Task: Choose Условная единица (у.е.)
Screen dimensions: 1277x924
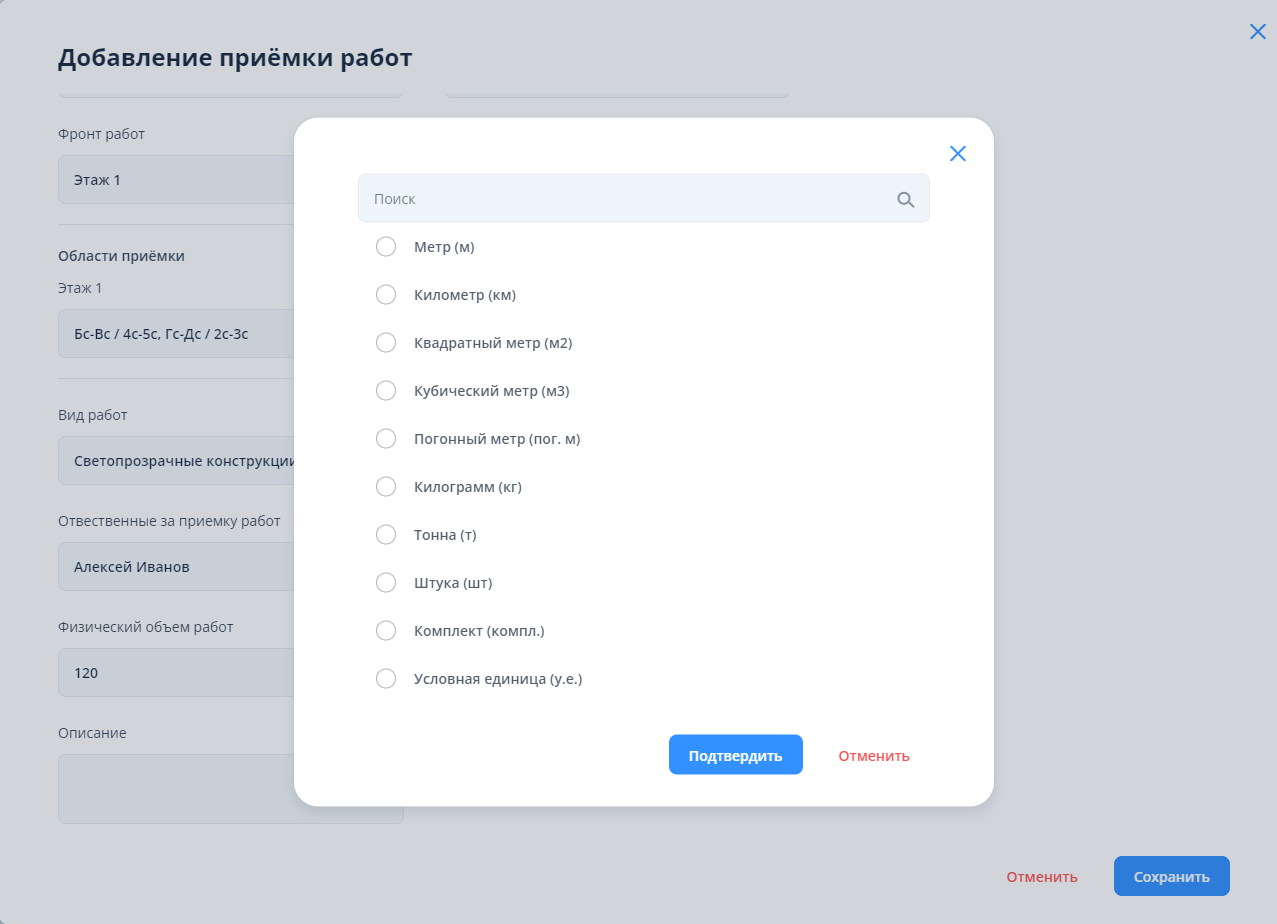Action: pyautogui.click(x=386, y=679)
